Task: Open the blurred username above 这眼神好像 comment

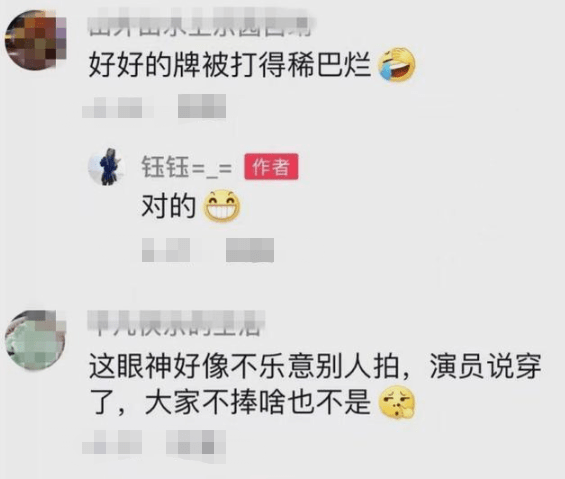Action: click(x=176, y=323)
